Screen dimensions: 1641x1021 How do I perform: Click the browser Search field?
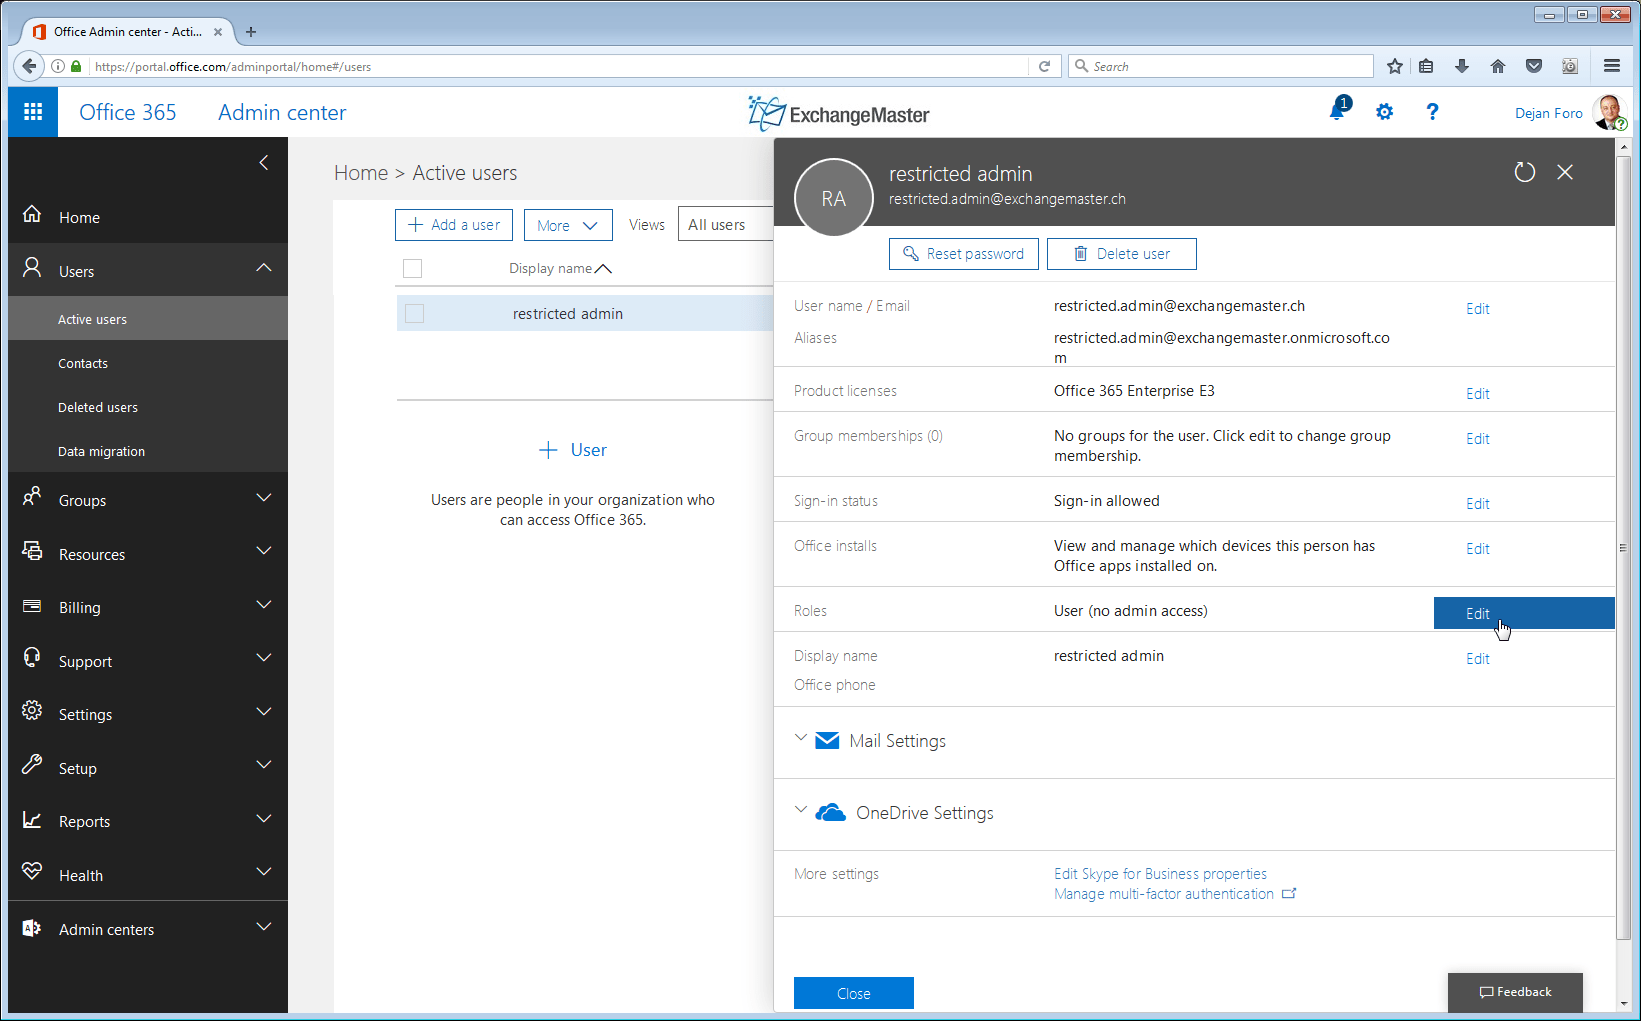[x=1221, y=66]
